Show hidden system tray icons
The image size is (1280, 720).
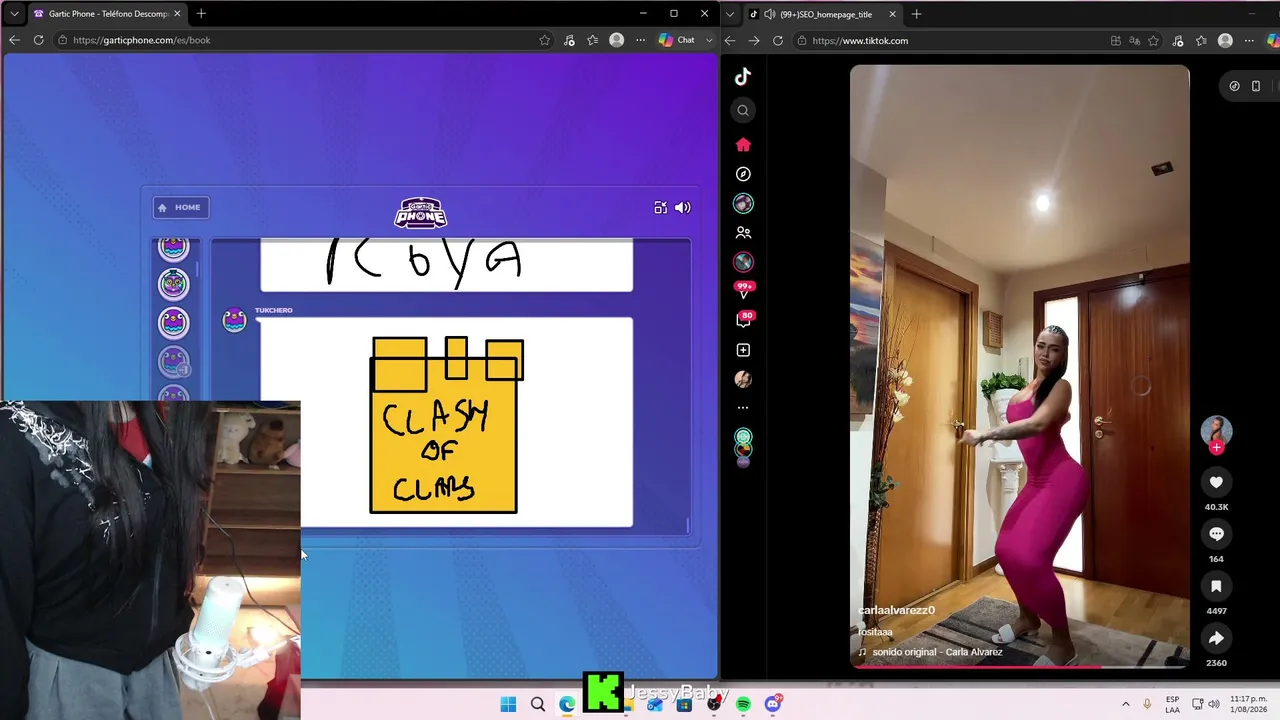click(1125, 704)
